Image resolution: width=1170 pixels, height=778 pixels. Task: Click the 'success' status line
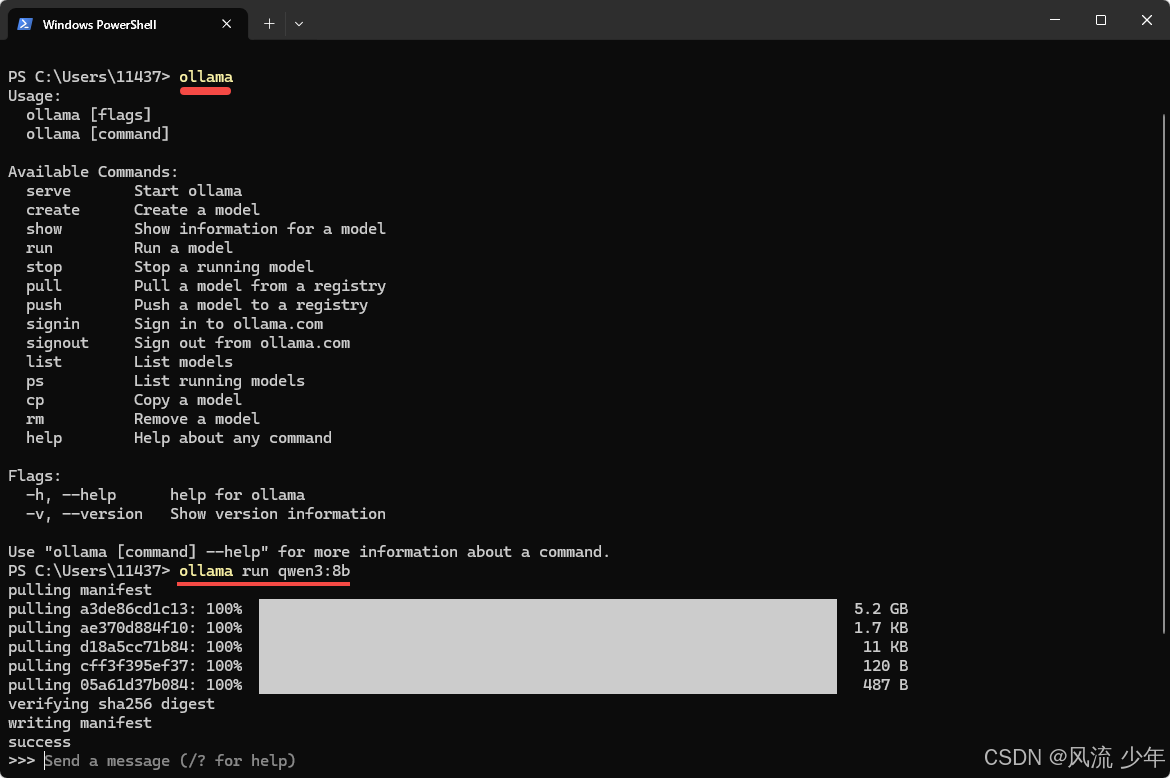40,742
